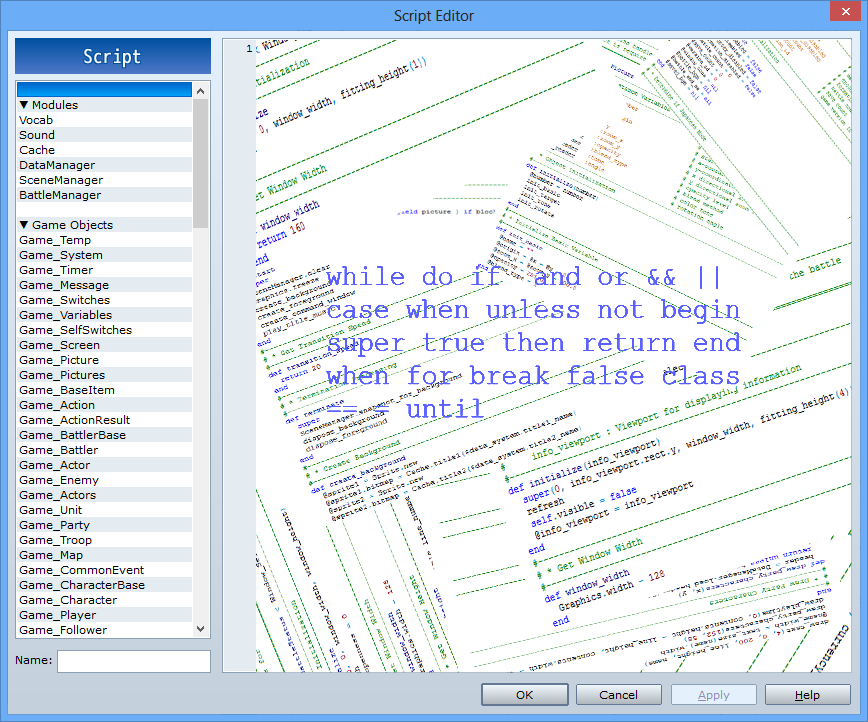Image resolution: width=868 pixels, height=722 pixels.
Task: Select Game_Actor in script list
Action: tap(105, 465)
